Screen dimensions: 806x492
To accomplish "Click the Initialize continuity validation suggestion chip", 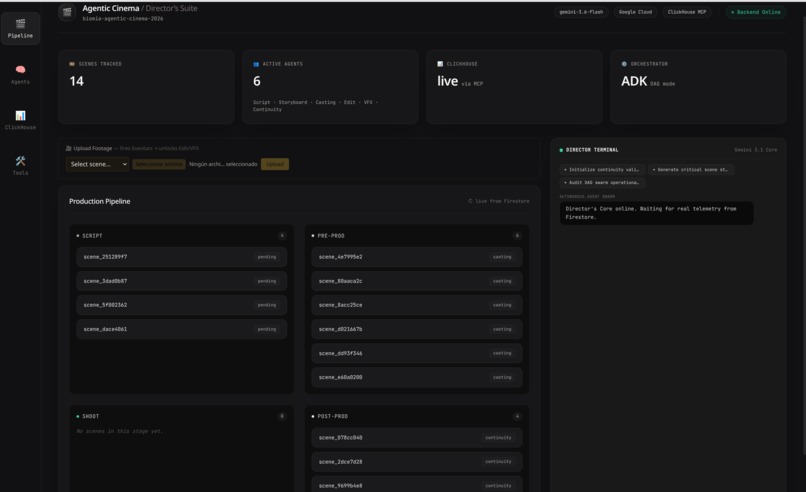I will [x=601, y=169].
